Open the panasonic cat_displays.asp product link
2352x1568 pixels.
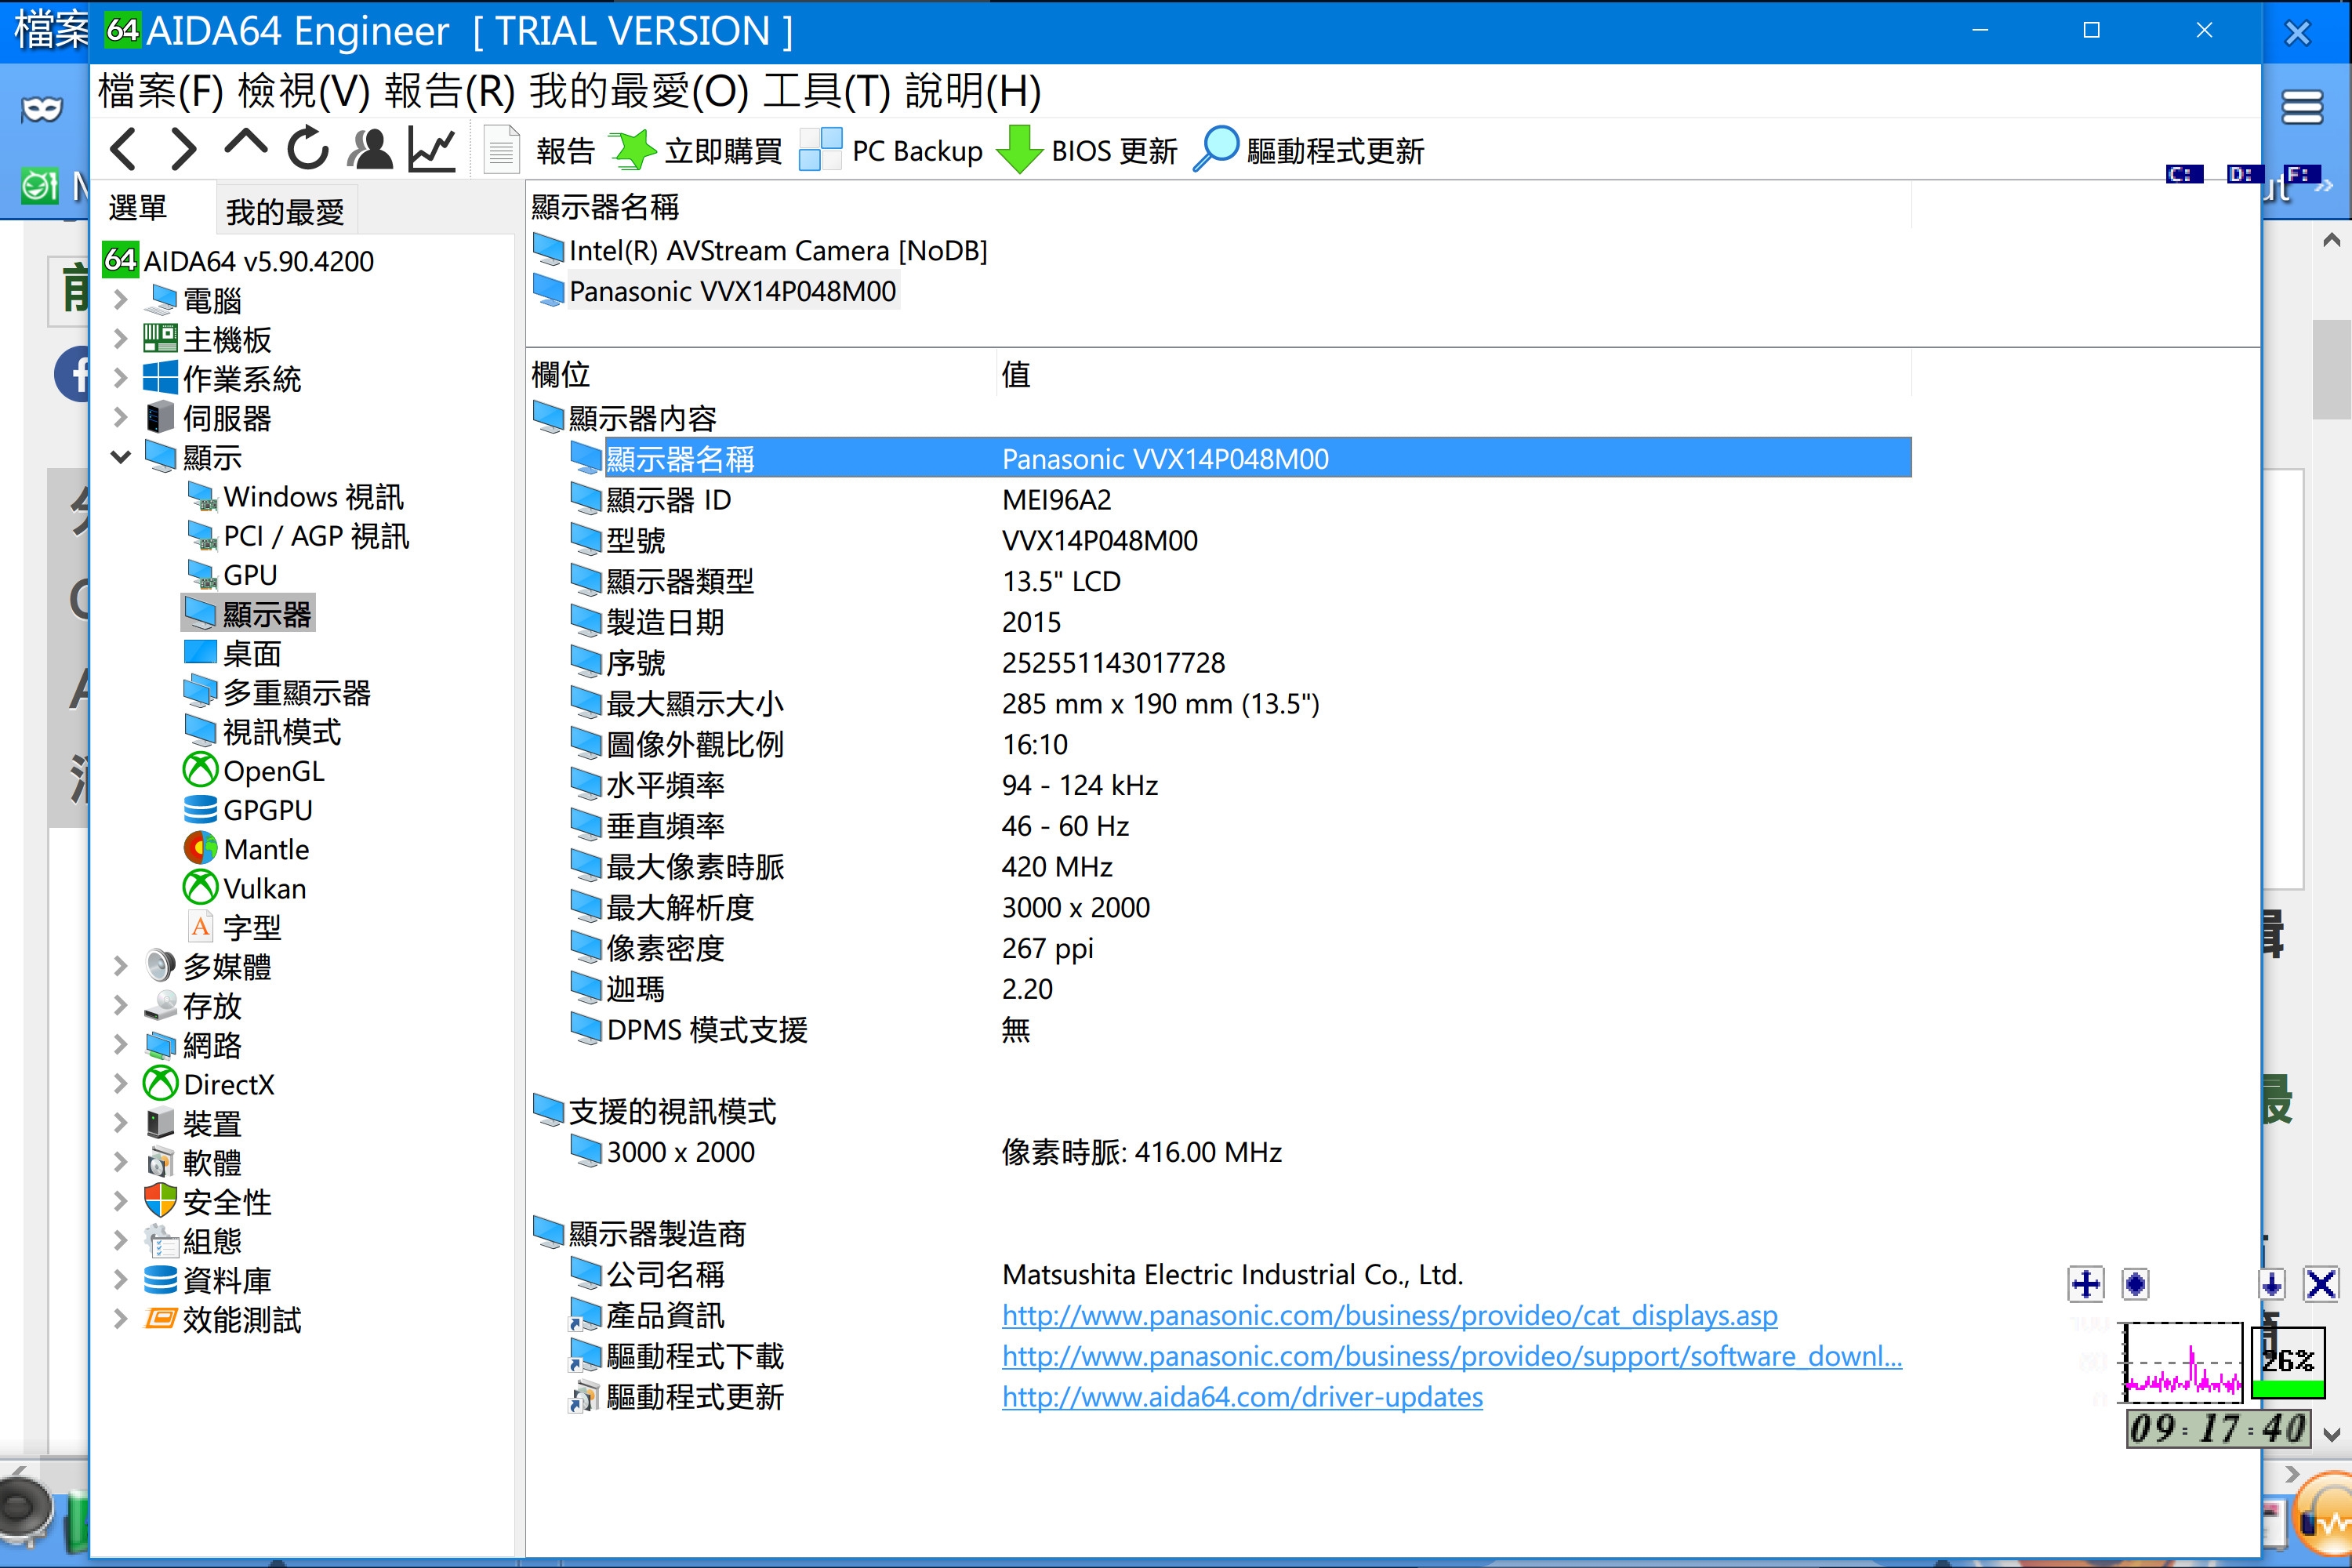tap(1390, 1315)
